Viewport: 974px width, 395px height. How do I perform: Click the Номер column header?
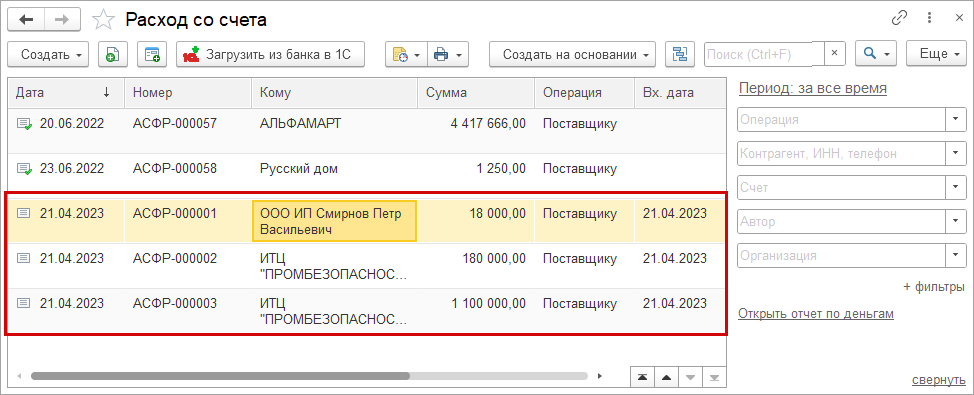click(188, 93)
